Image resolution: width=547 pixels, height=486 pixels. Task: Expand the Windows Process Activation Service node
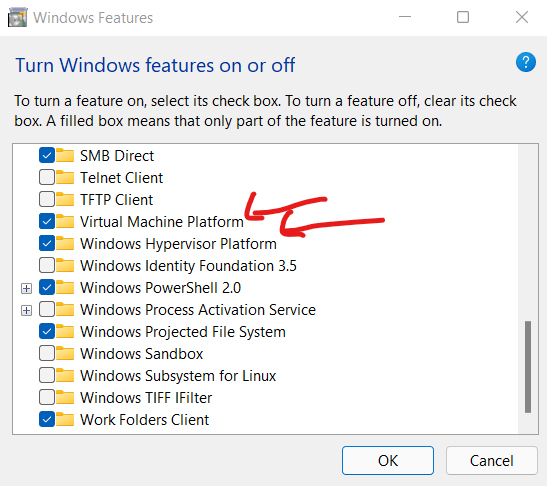[x=27, y=310]
